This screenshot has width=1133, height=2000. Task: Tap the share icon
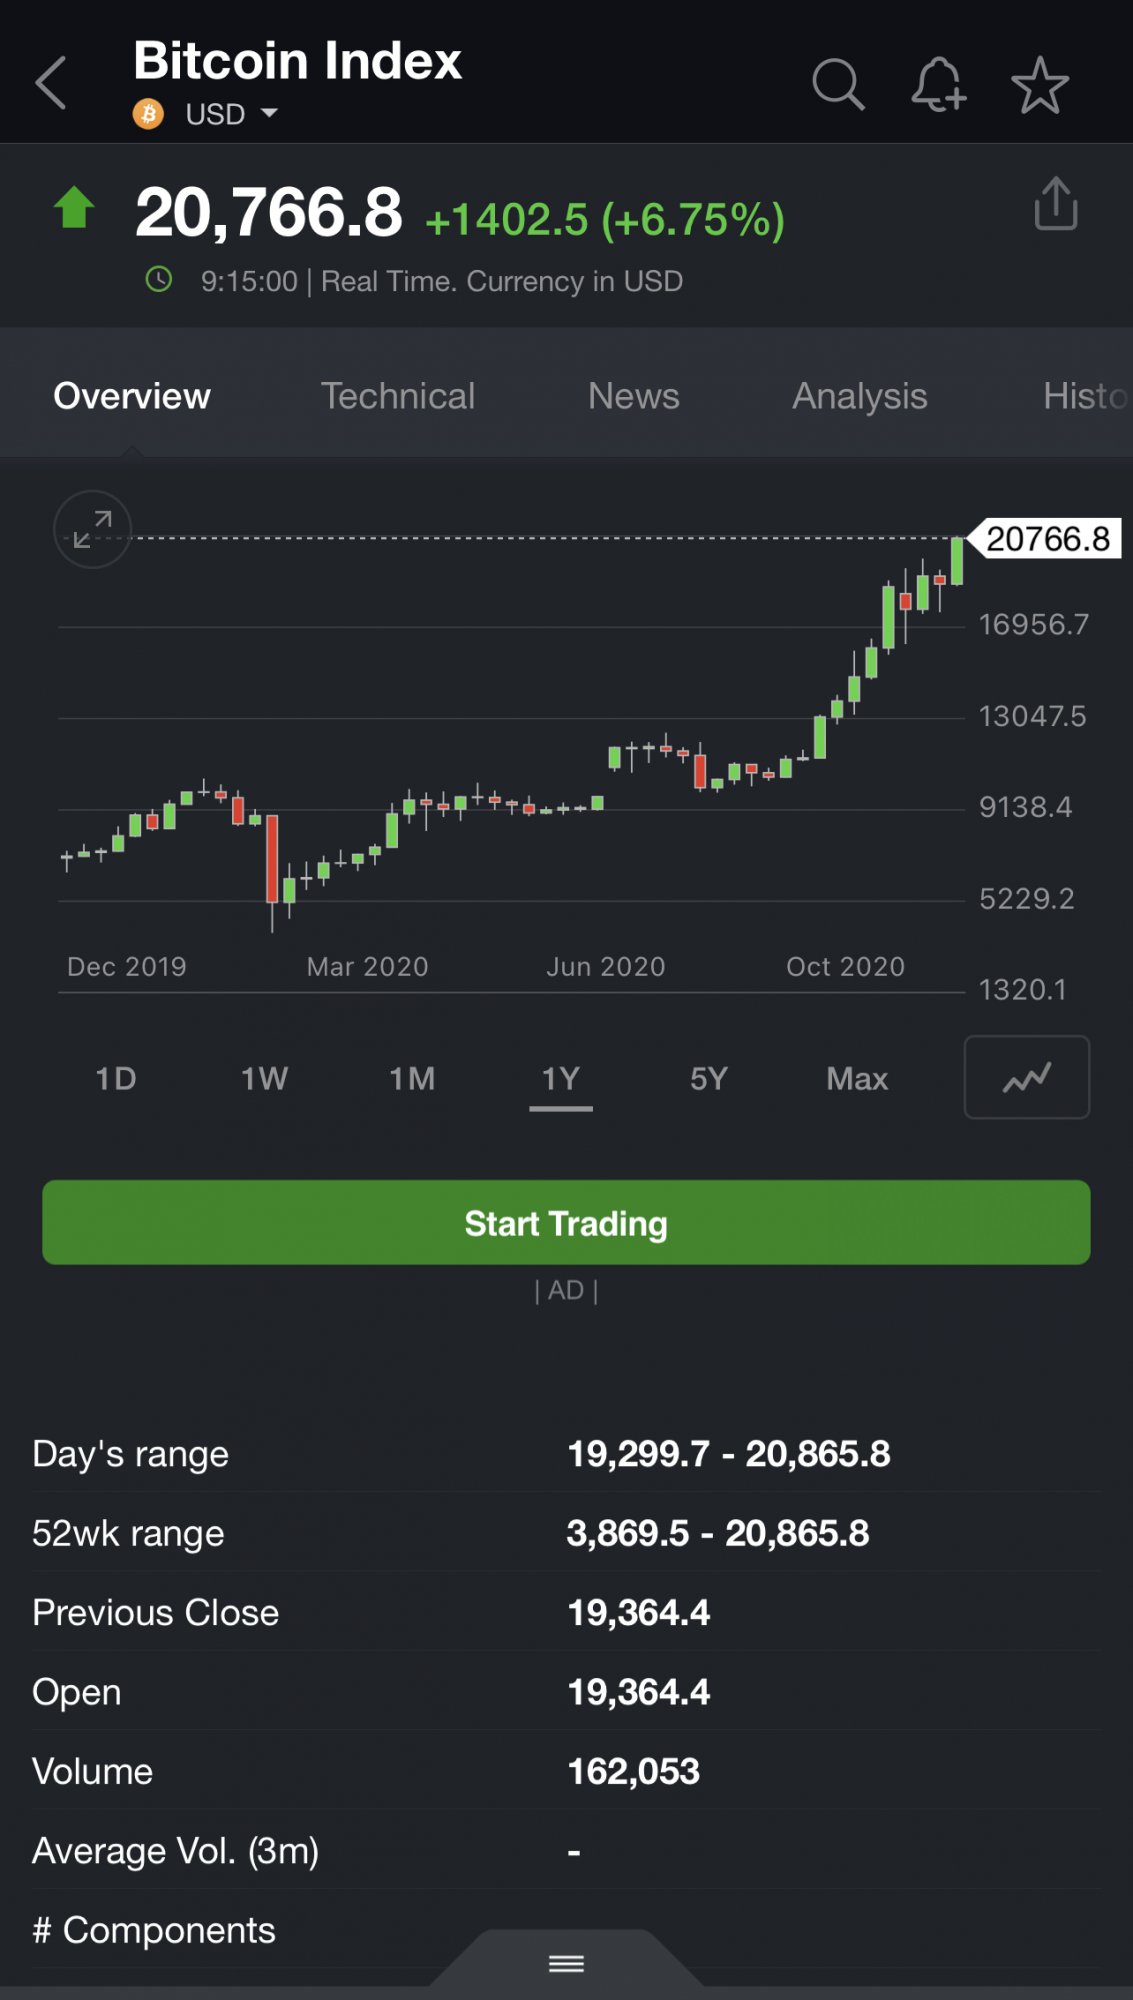1055,205
